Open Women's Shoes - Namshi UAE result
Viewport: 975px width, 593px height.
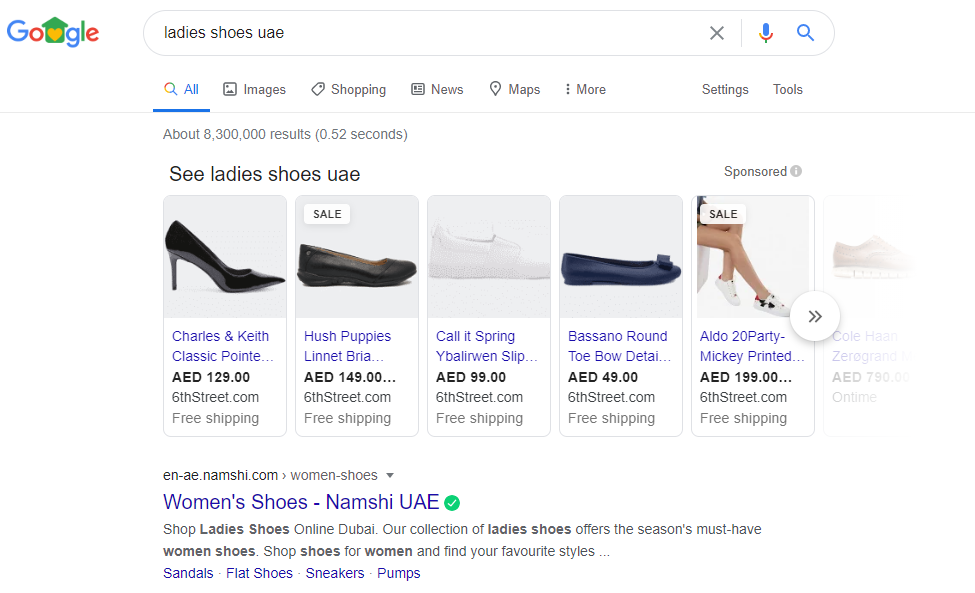[301, 502]
